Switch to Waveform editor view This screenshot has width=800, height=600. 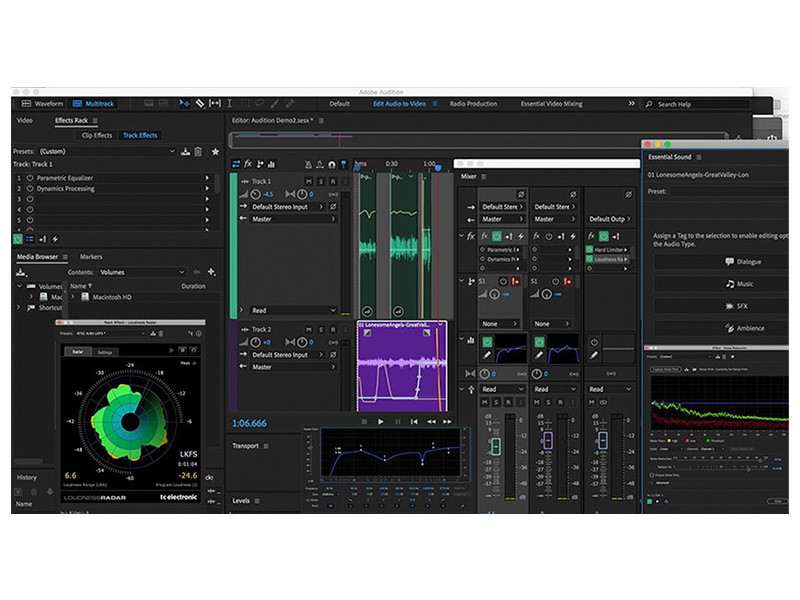[x=42, y=104]
